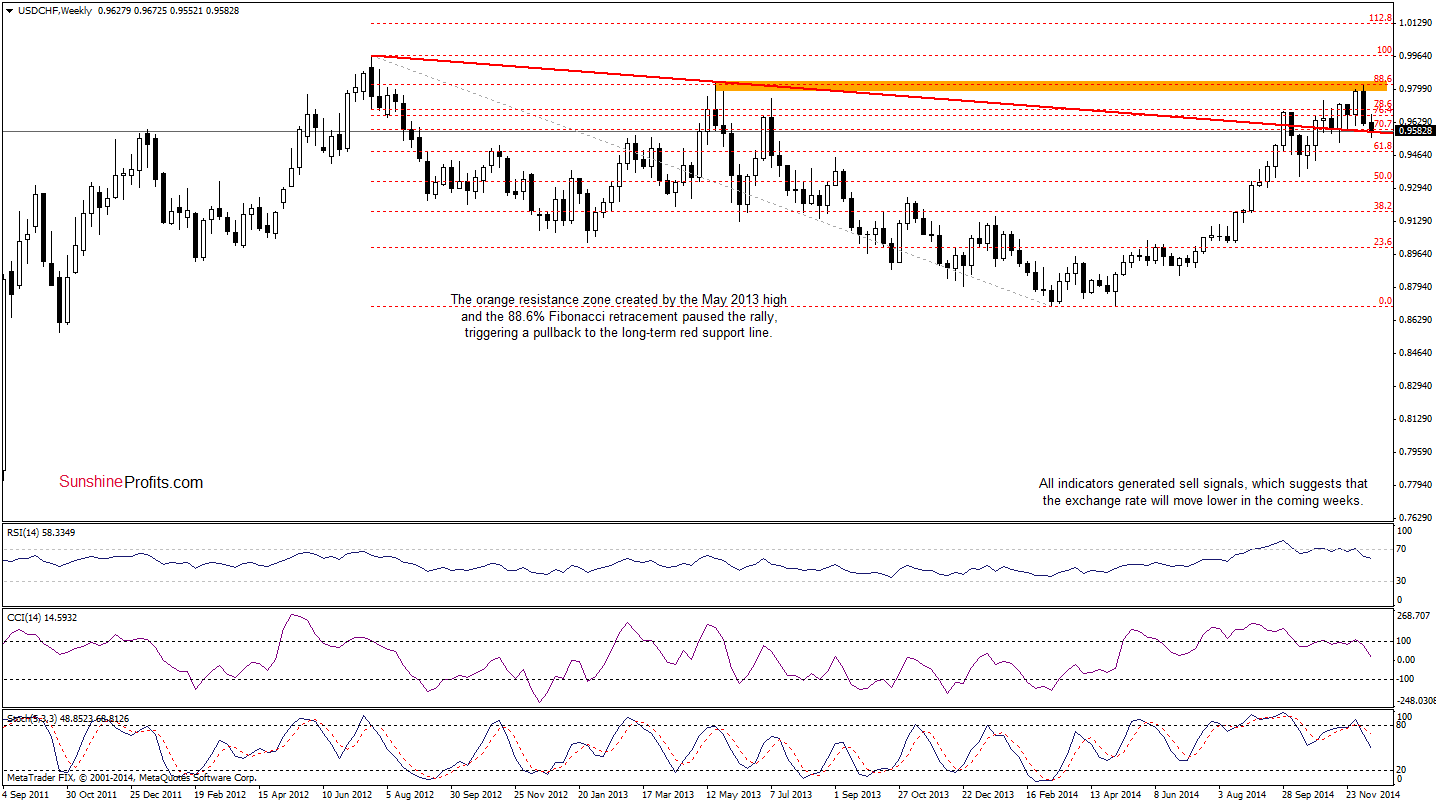Click the 0.92940 price axis label
Screen dimensions: 1436x803
click(x=1416, y=188)
